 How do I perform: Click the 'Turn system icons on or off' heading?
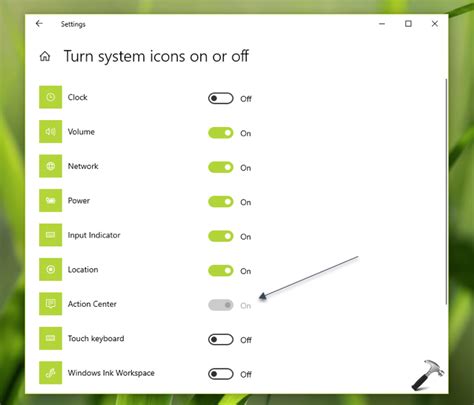(156, 56)
